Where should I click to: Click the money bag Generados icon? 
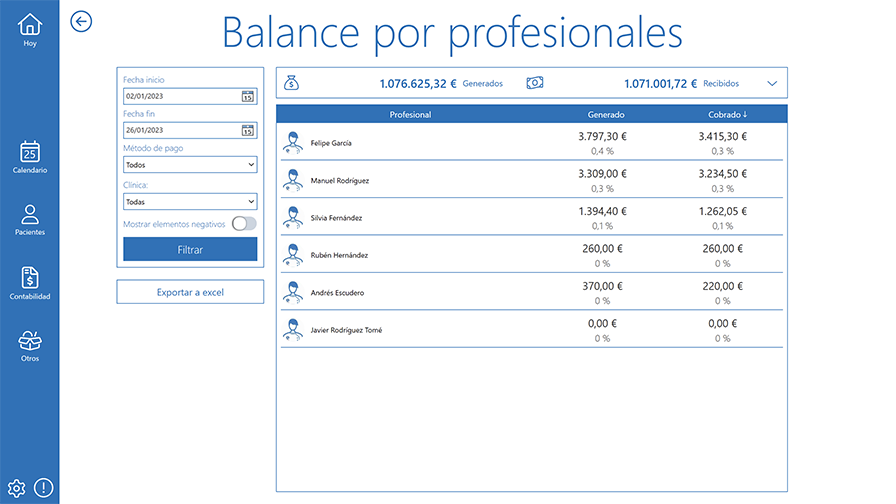click(x=291, y=83)
